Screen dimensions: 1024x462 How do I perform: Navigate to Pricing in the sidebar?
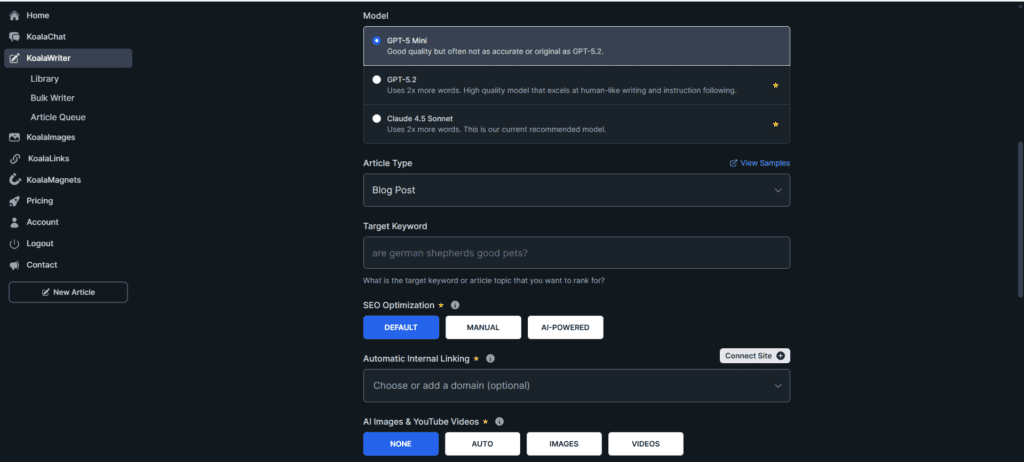[x=40, y=201]
